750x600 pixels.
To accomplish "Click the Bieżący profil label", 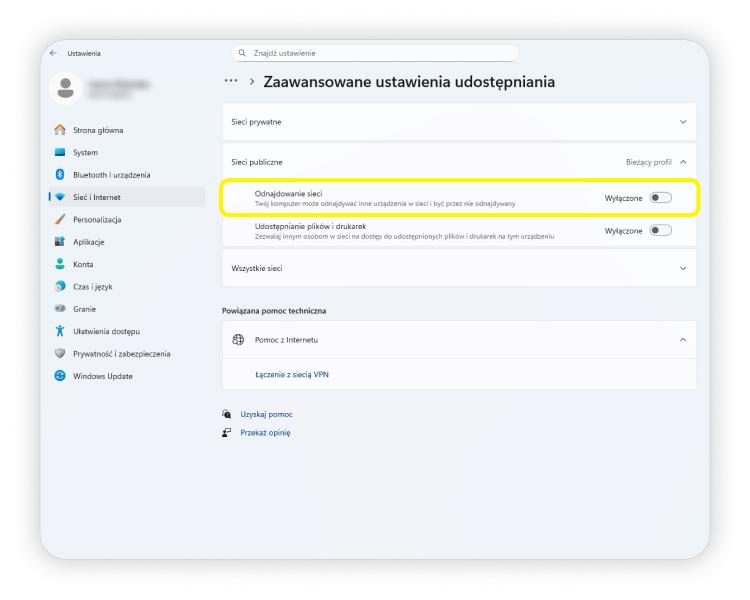I will tap(649, 162).
